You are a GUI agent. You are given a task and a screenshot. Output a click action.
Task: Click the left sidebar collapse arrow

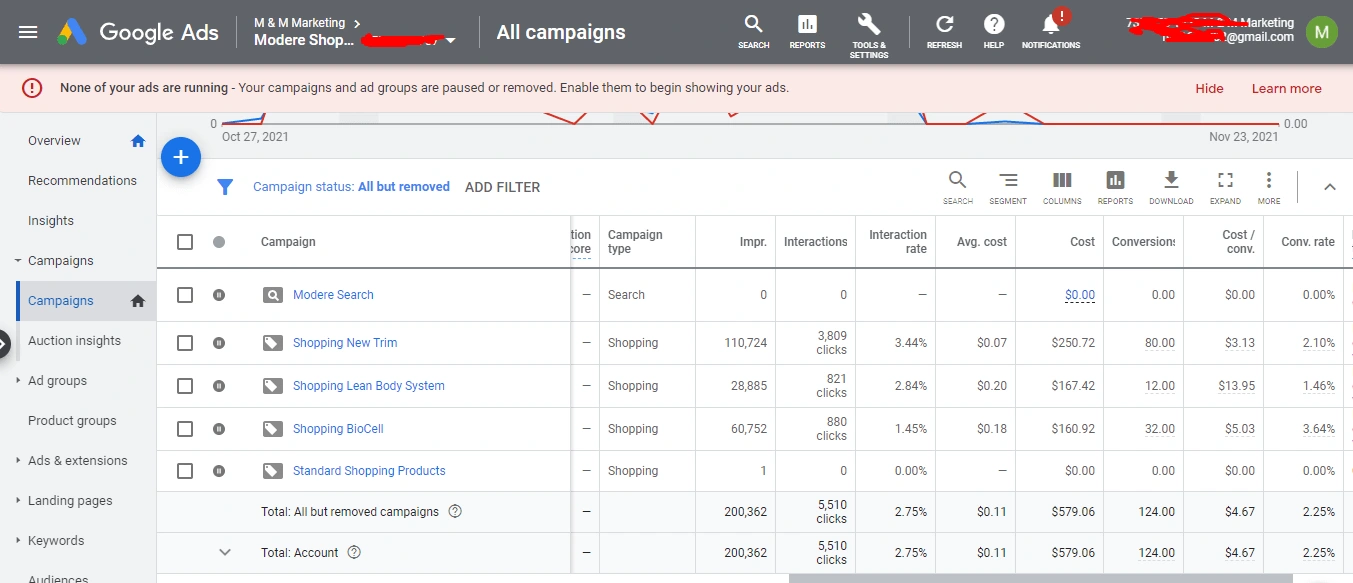point(4,344)
